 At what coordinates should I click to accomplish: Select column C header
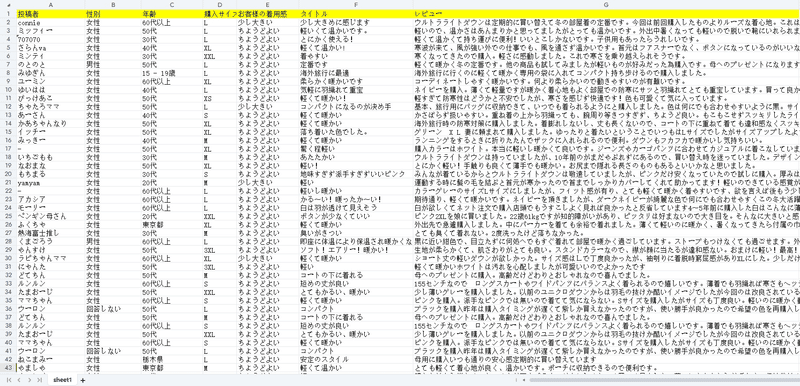coord(172,4)
